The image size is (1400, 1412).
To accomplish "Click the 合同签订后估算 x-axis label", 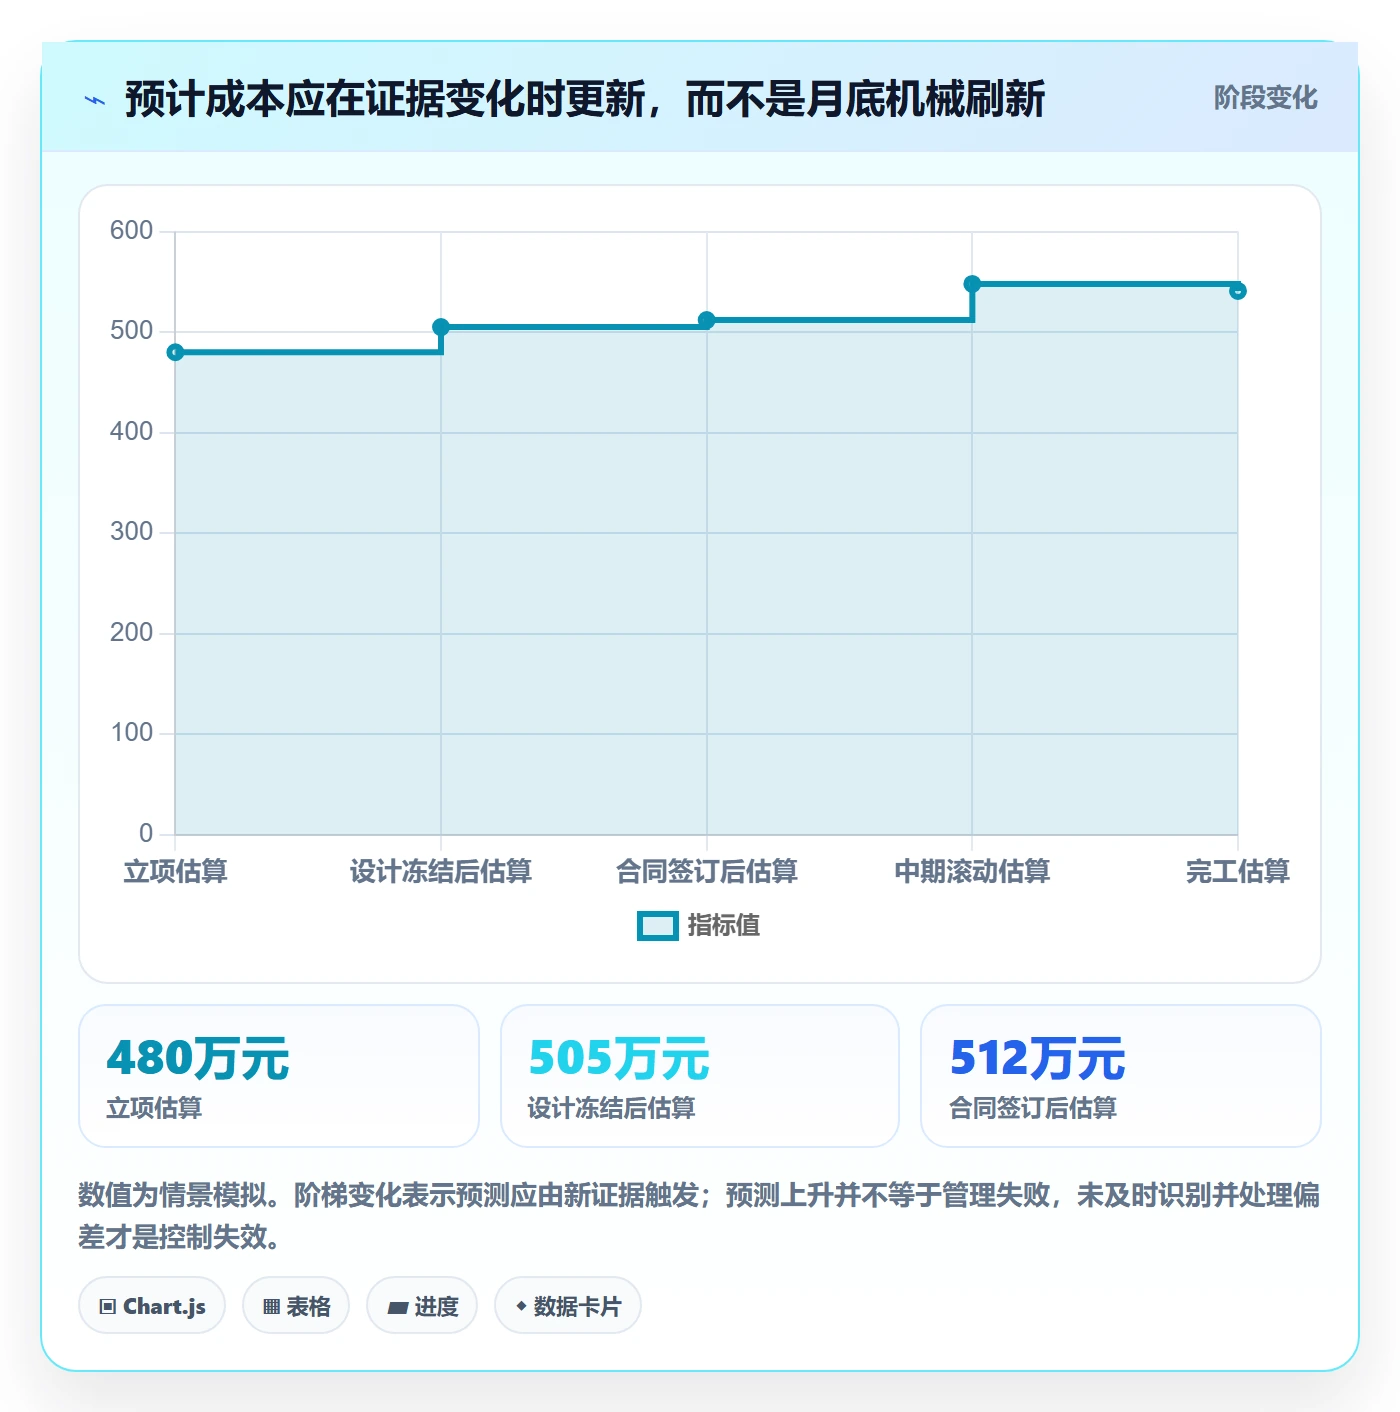I will click(706, 871).
